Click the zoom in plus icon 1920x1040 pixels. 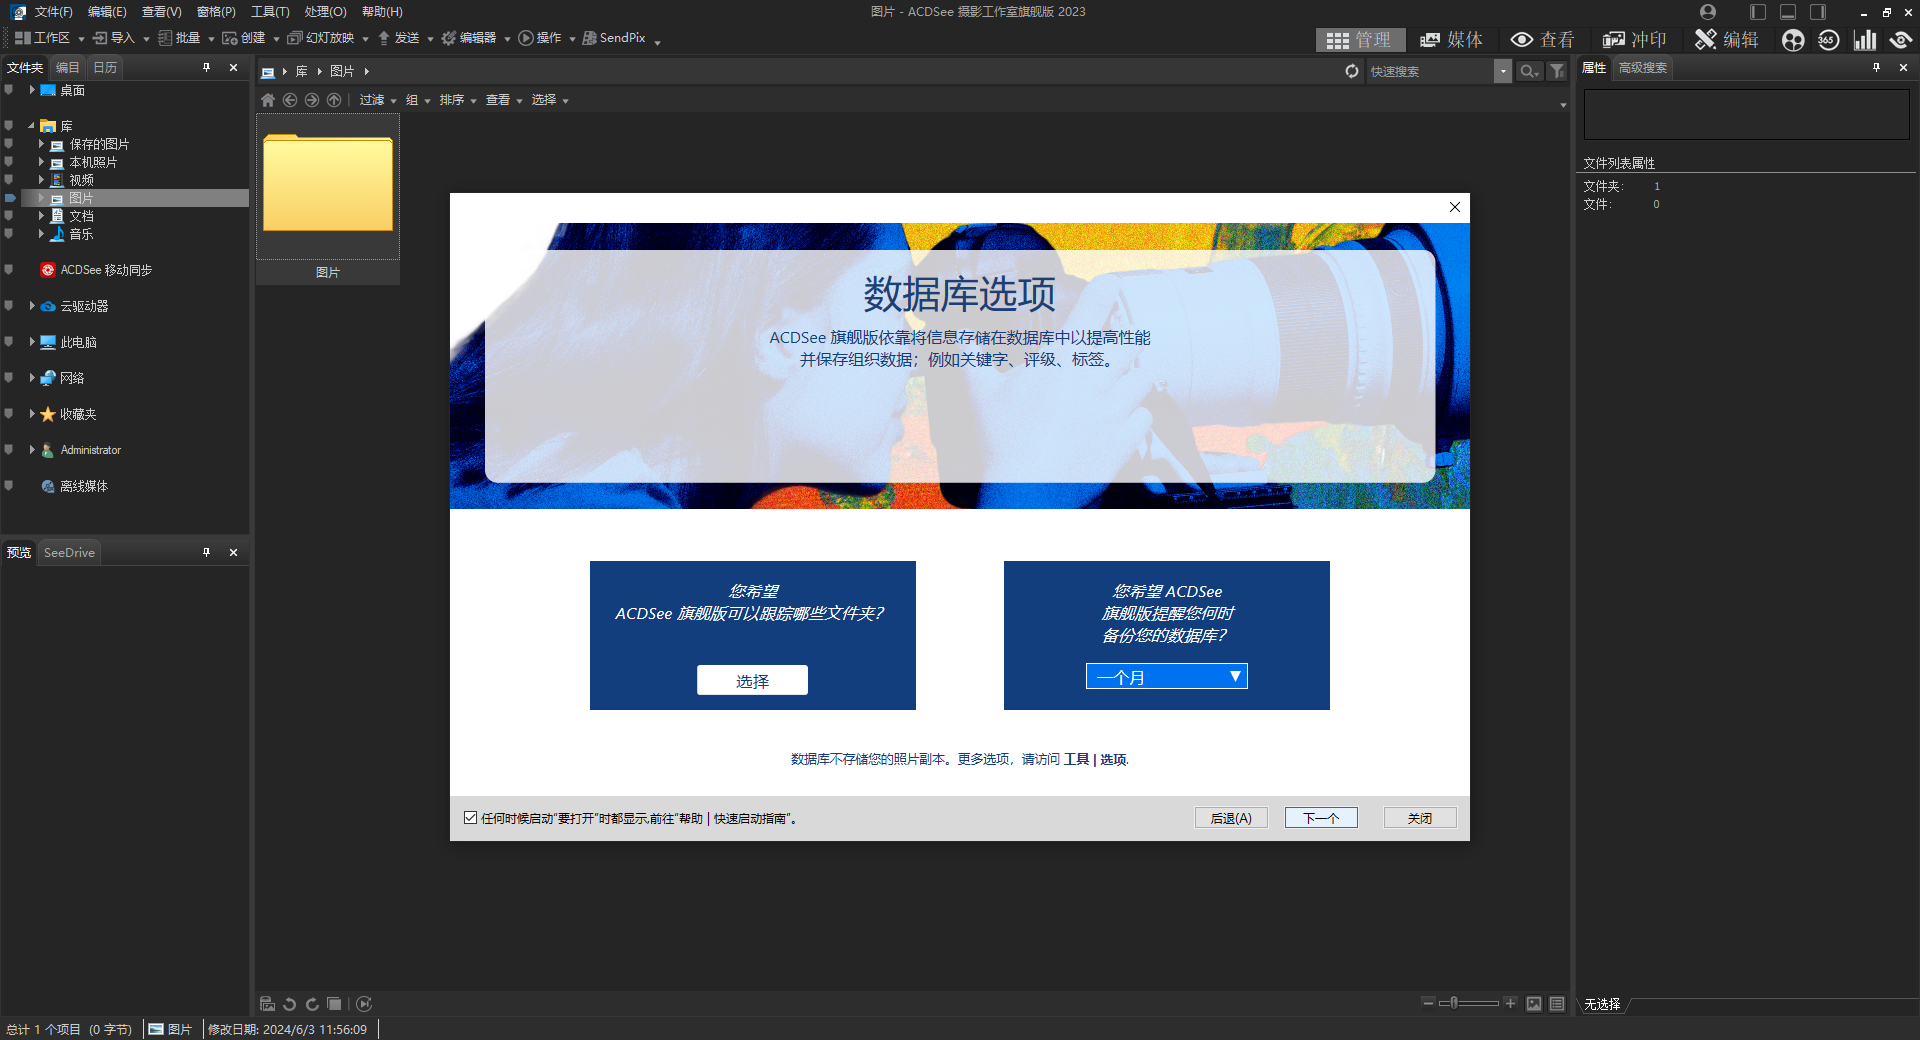1511,1003
